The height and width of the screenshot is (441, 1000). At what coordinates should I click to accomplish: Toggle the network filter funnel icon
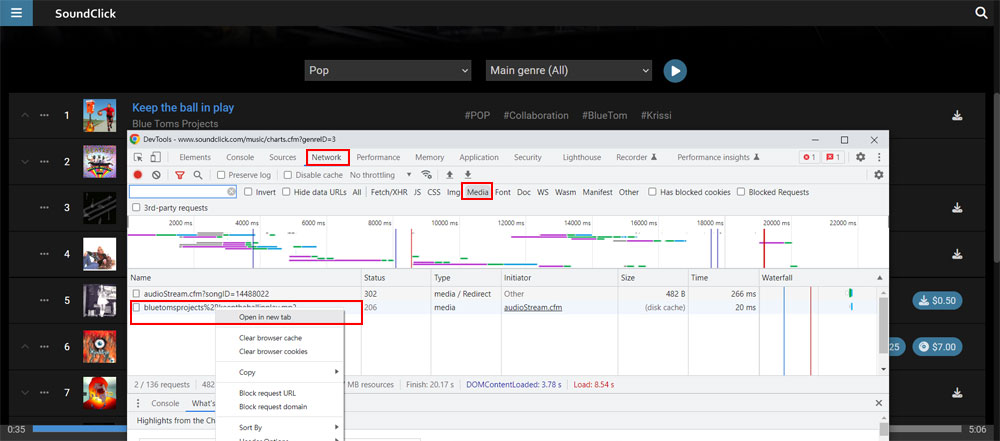(180, 175)
